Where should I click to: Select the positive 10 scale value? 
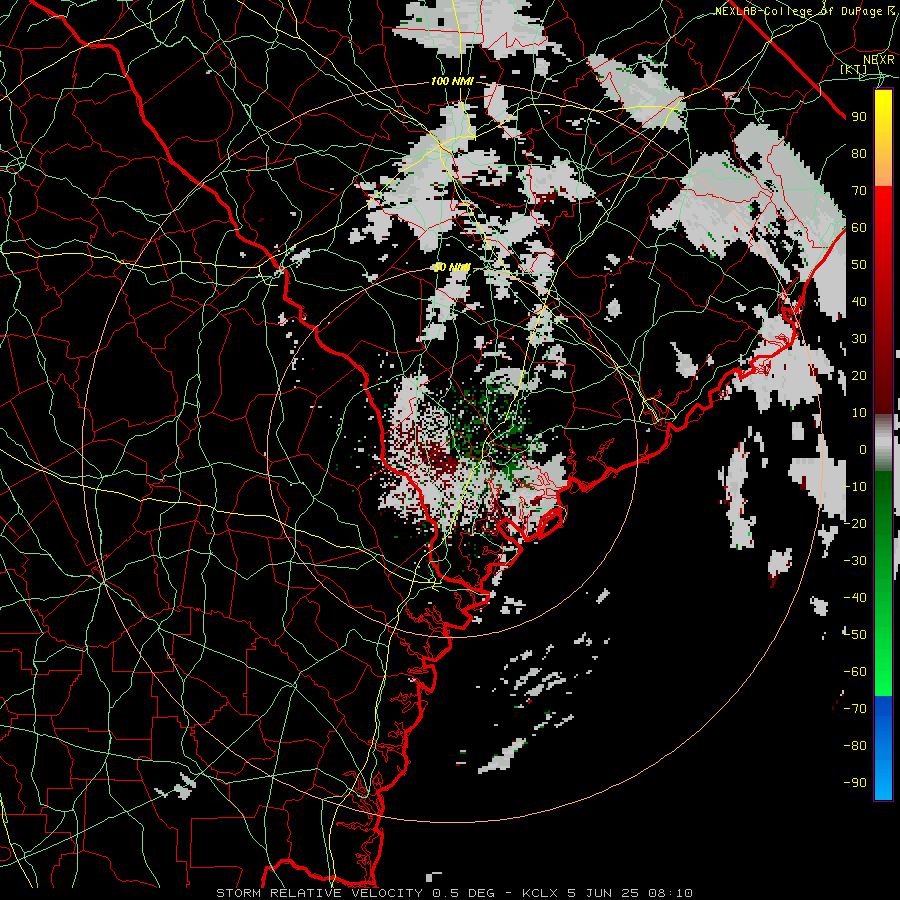(x=859, y=413)
